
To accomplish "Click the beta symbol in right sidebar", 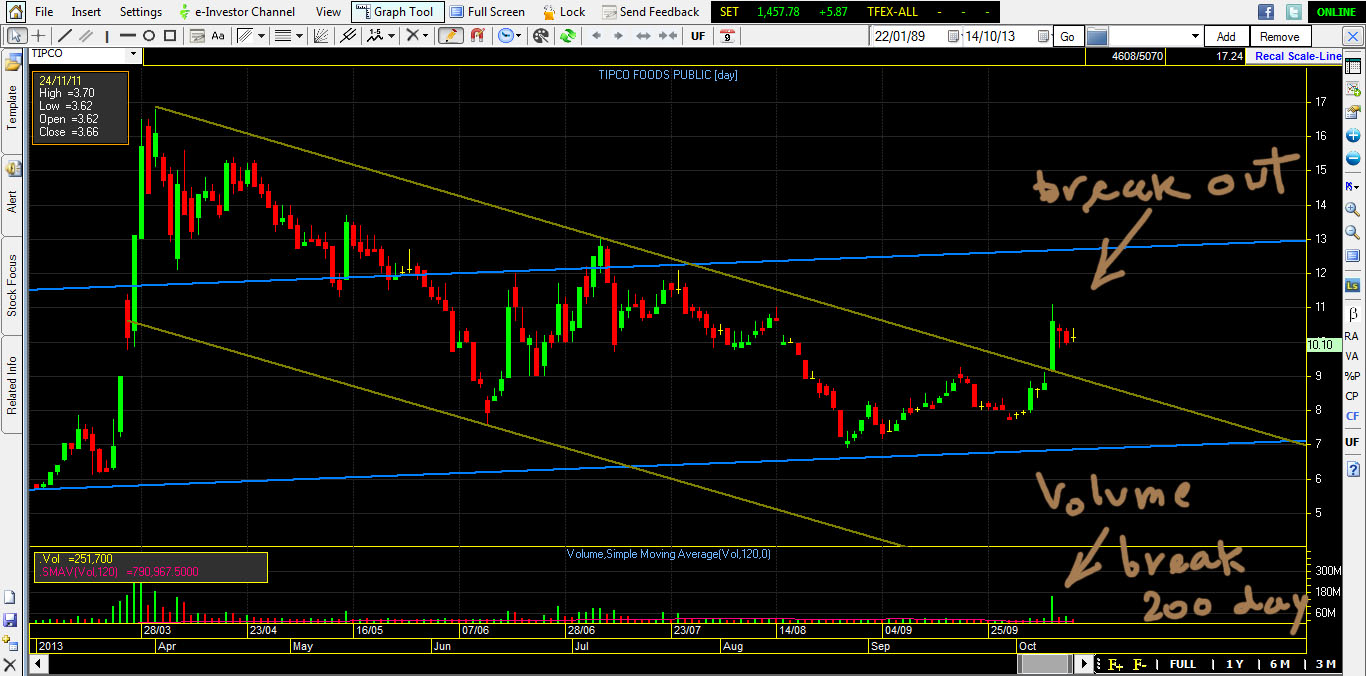I will click(x=1353, y=314).
